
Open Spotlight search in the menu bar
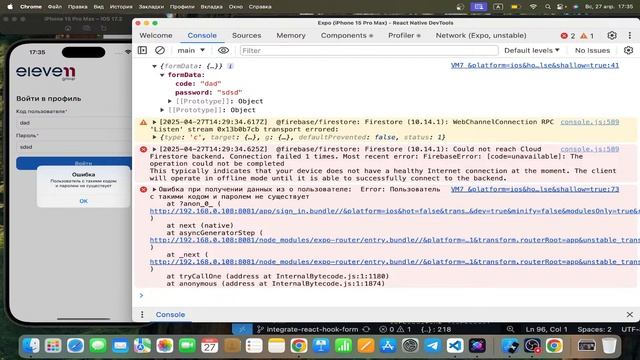point(548,7)
